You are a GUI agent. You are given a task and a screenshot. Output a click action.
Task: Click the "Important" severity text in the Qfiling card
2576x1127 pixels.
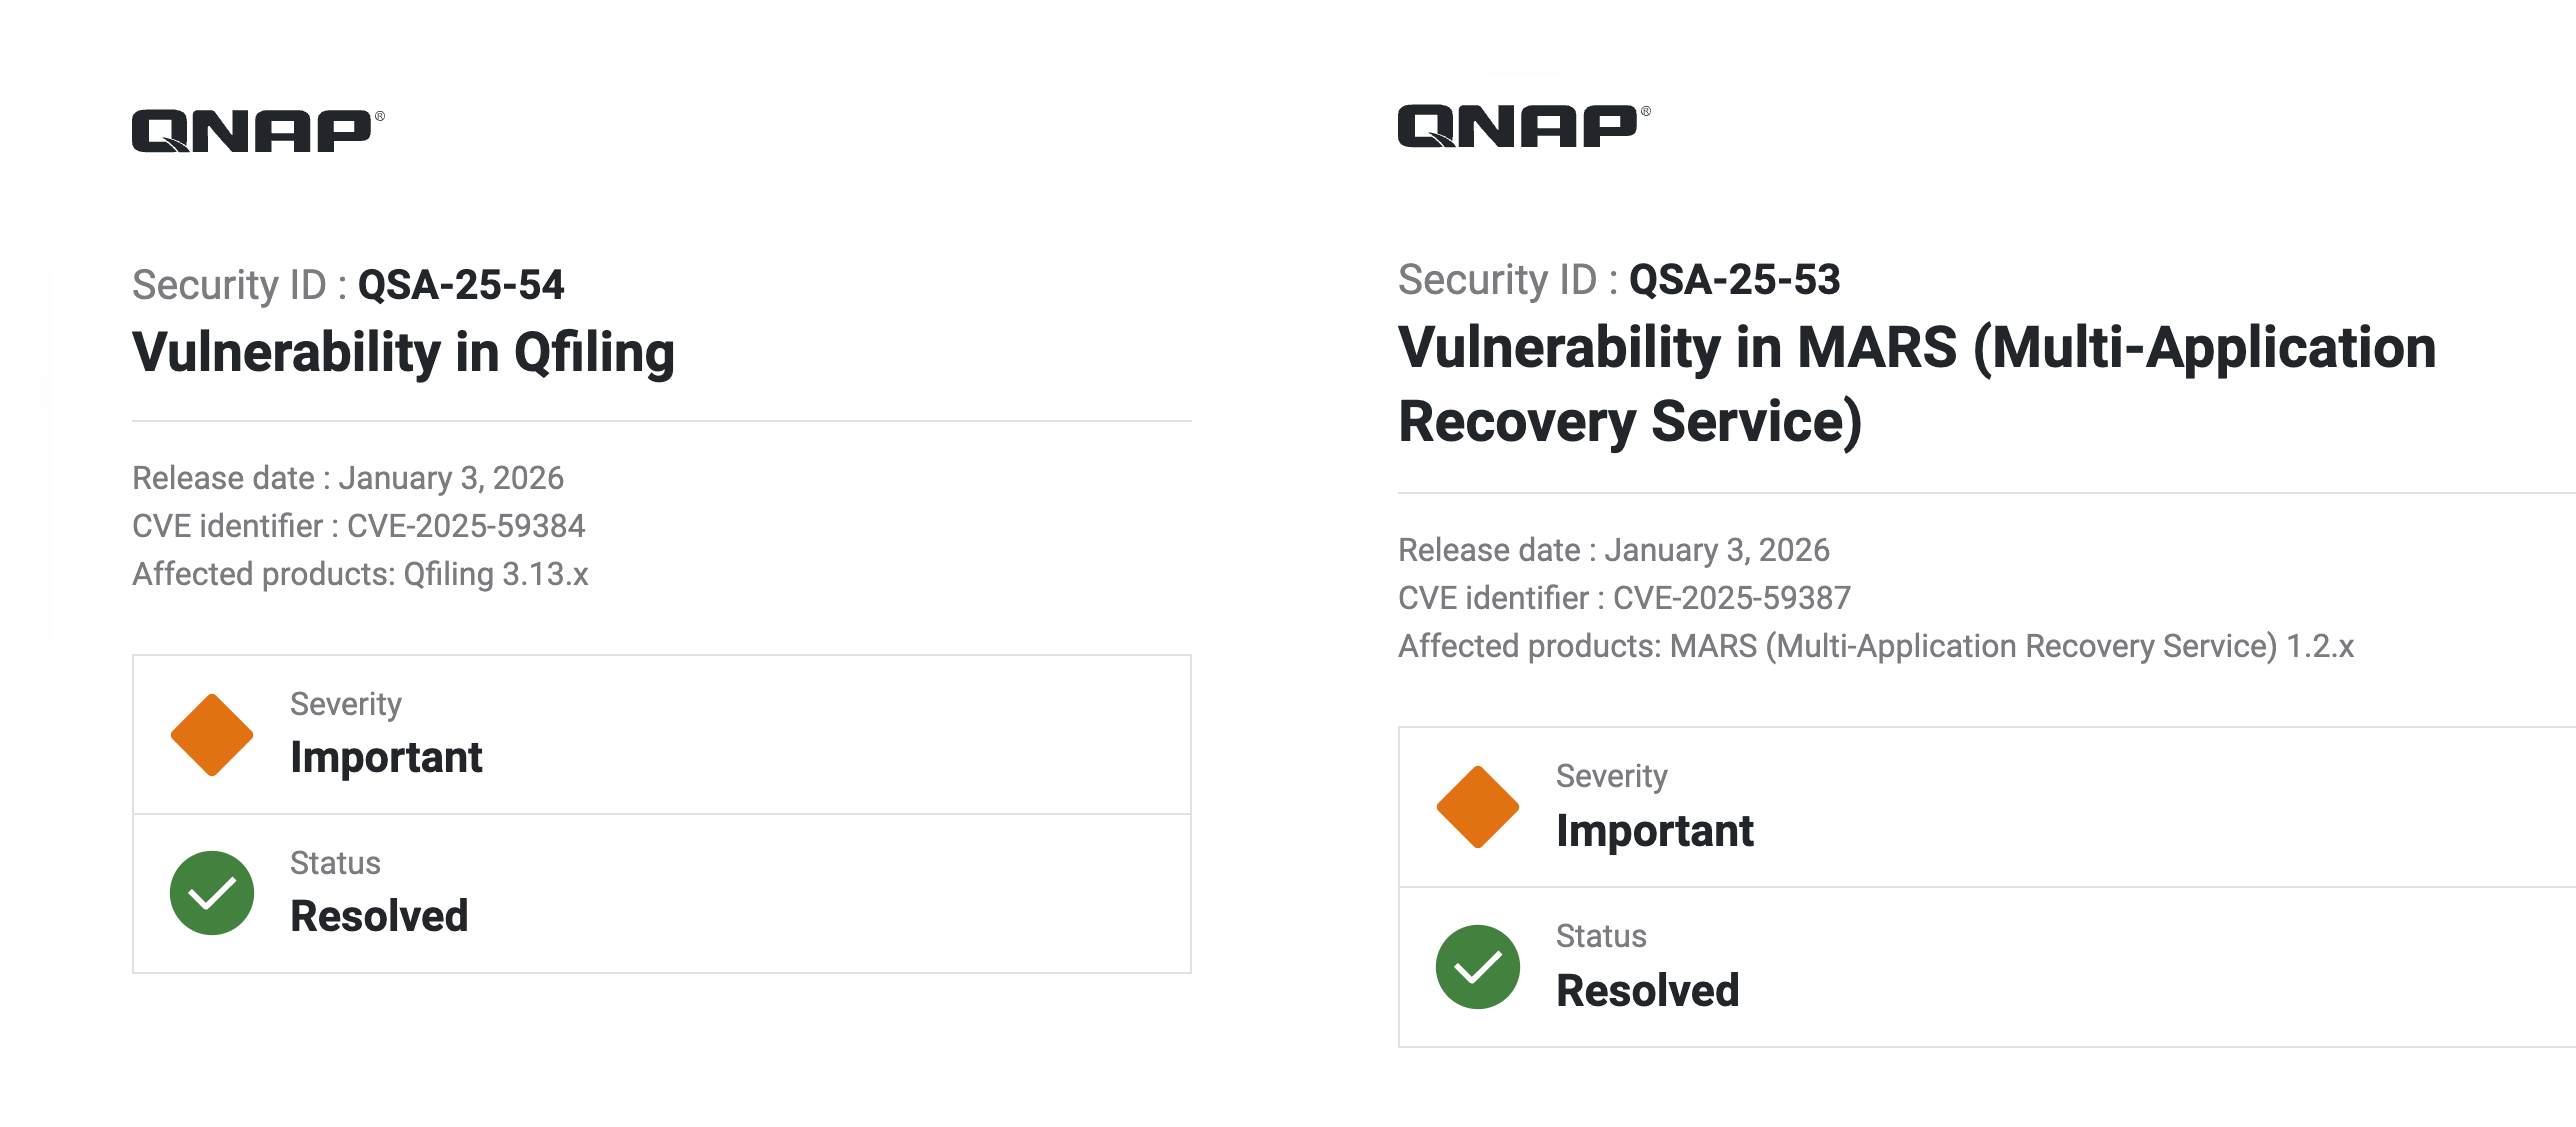click(x=386, y=757)
